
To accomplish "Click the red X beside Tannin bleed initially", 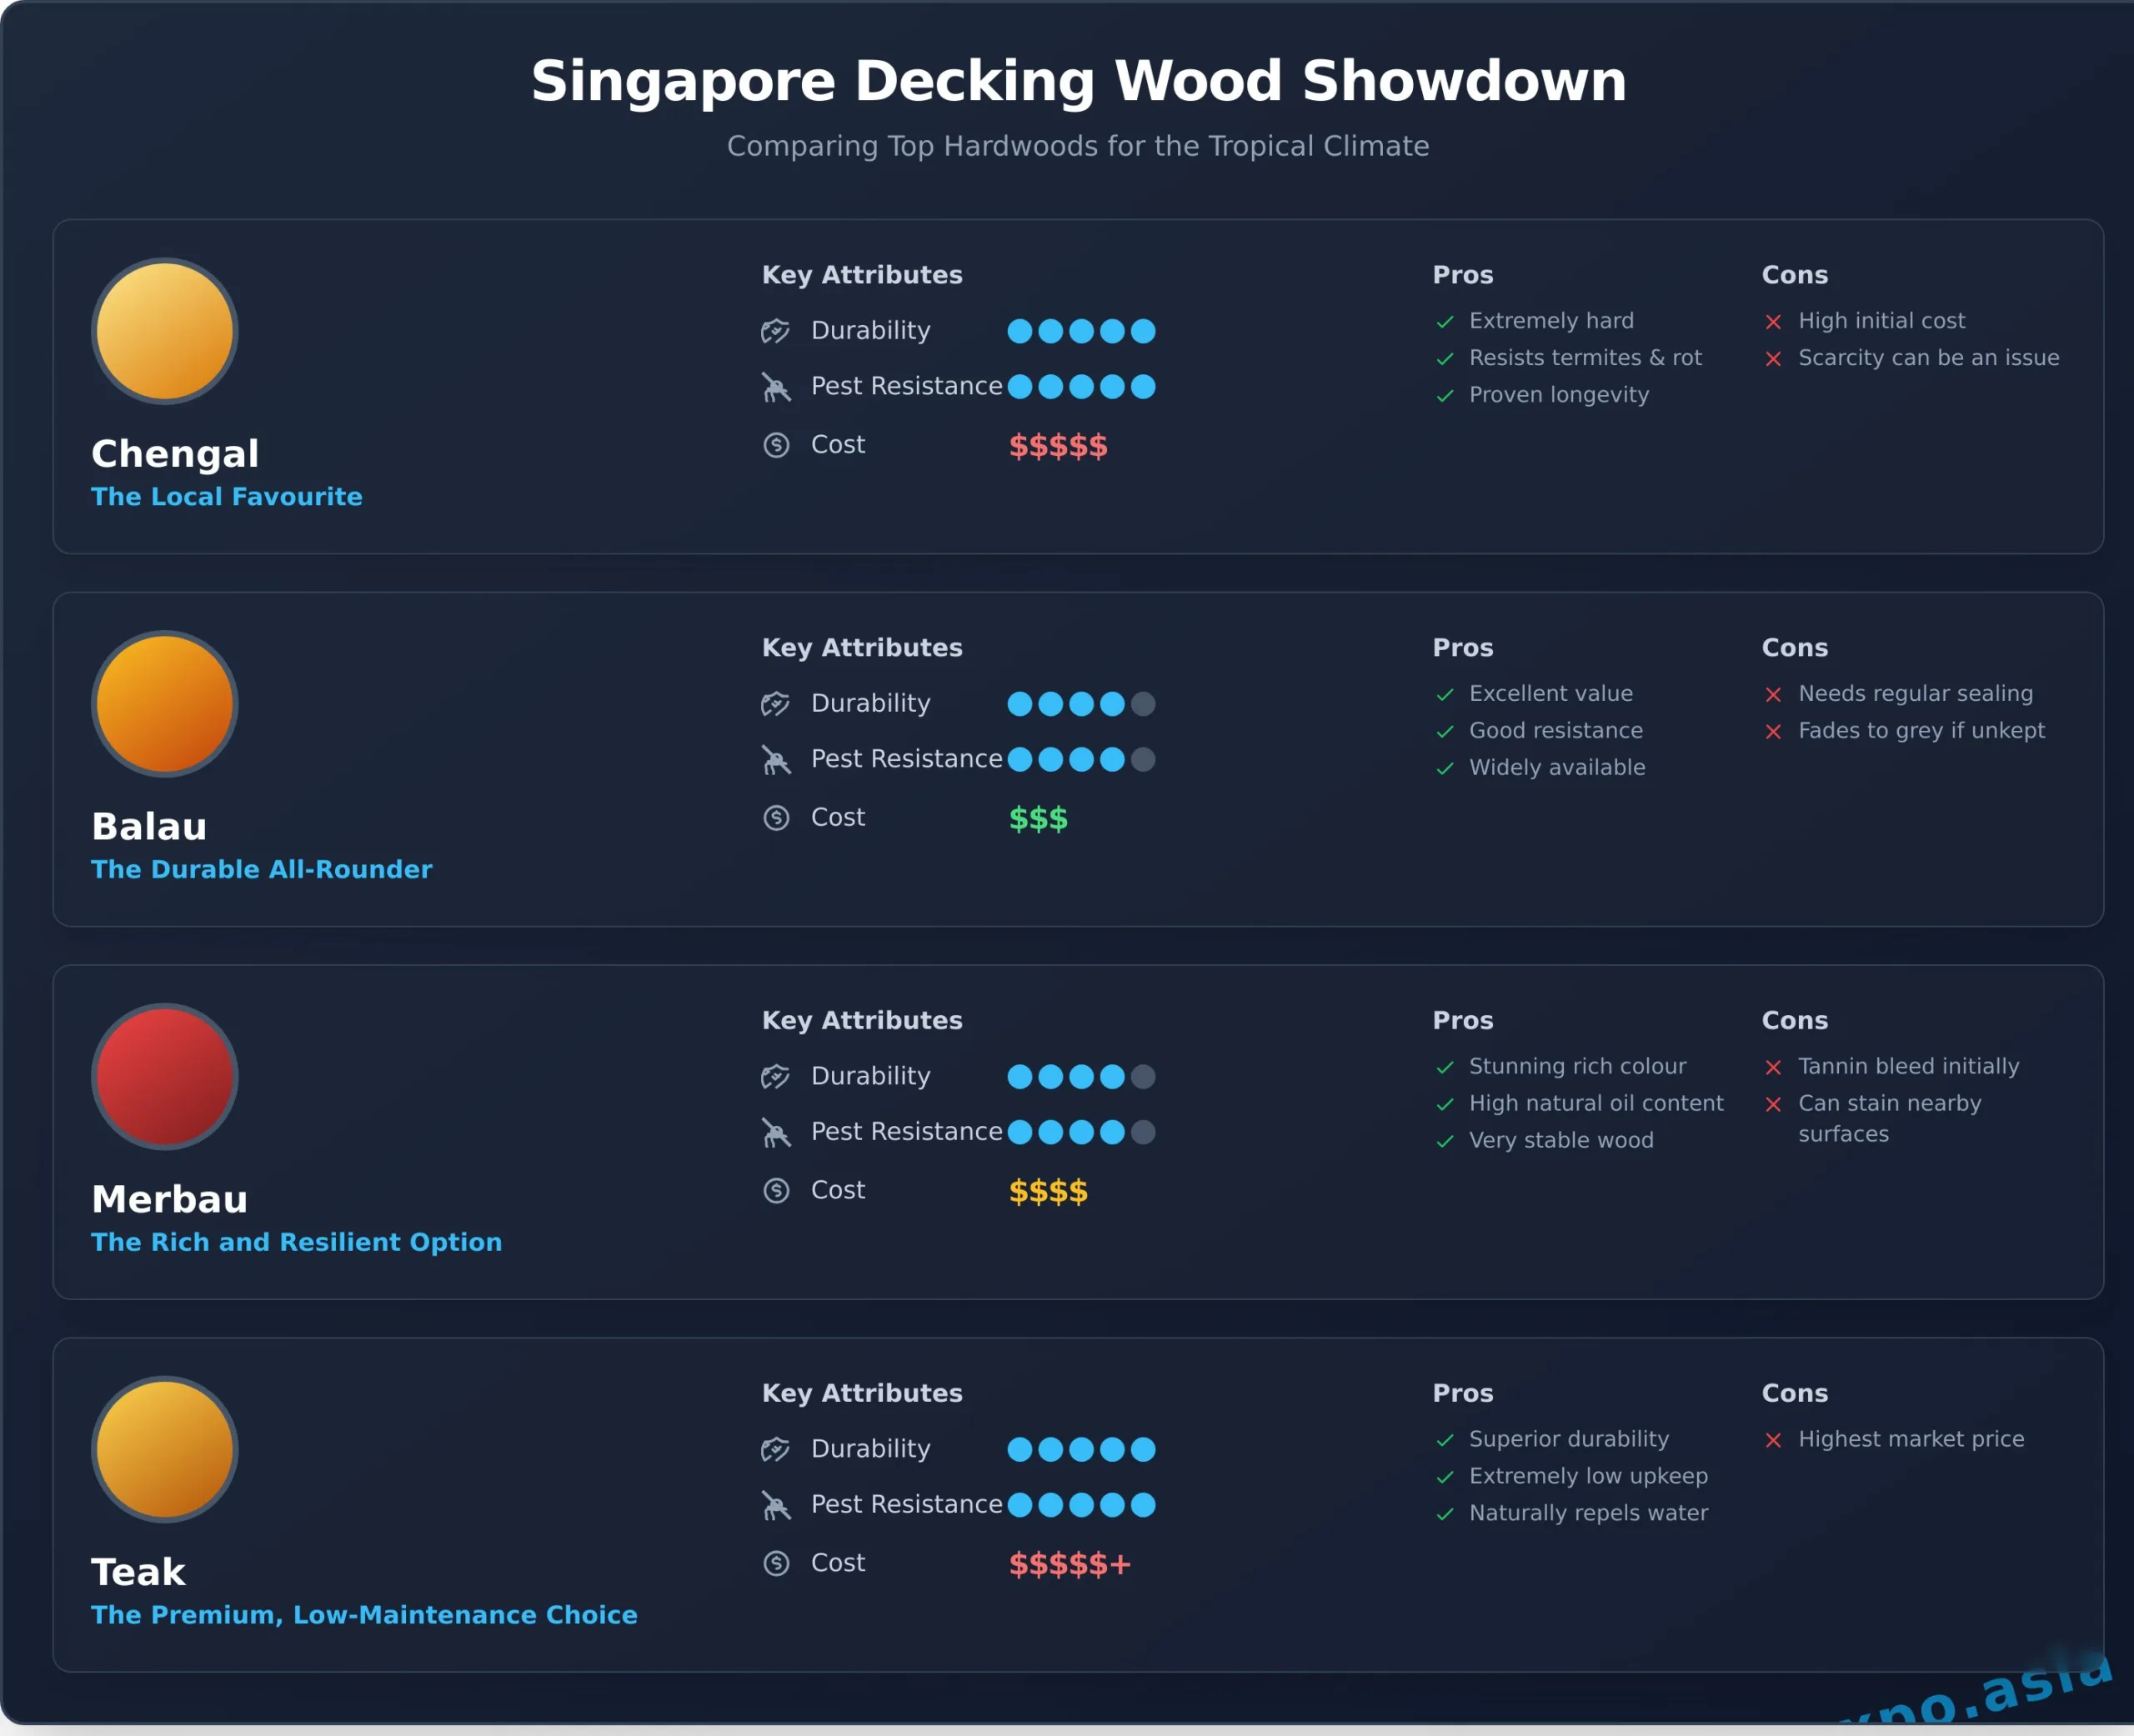I will (1773, 1068).
